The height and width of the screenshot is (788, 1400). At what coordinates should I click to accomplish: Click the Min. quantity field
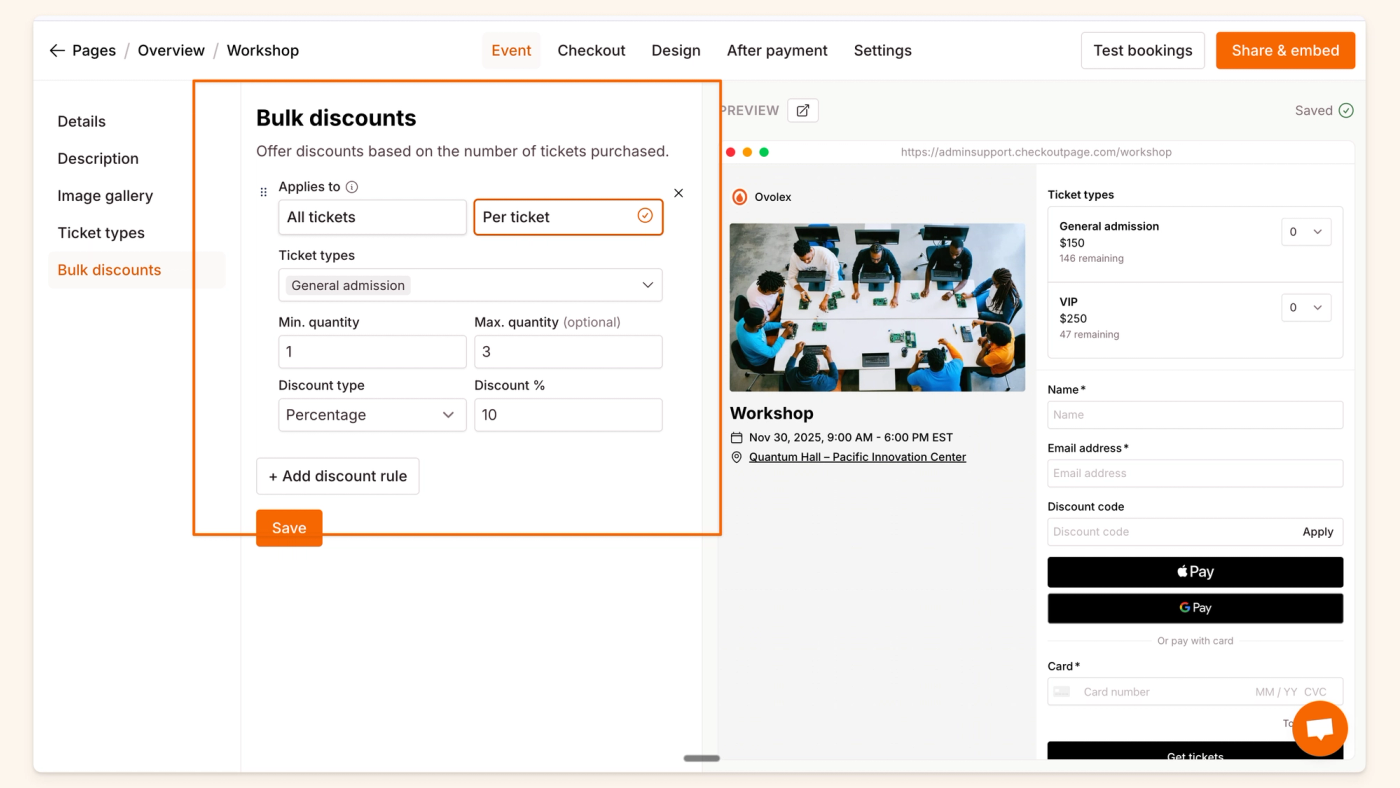click(x=372, y=352)
